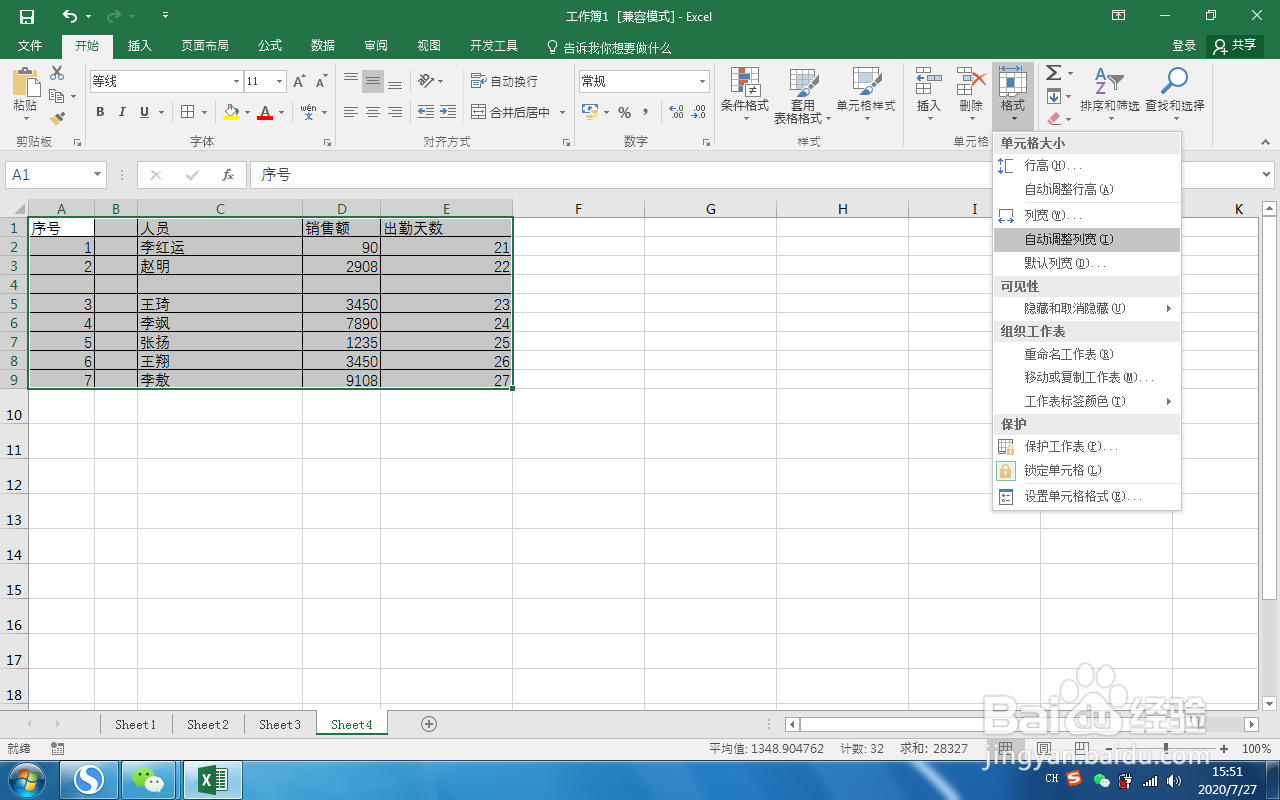Click the Save icon in title bar
Viewport: 1280px width, 800px height.
point(27,16)
